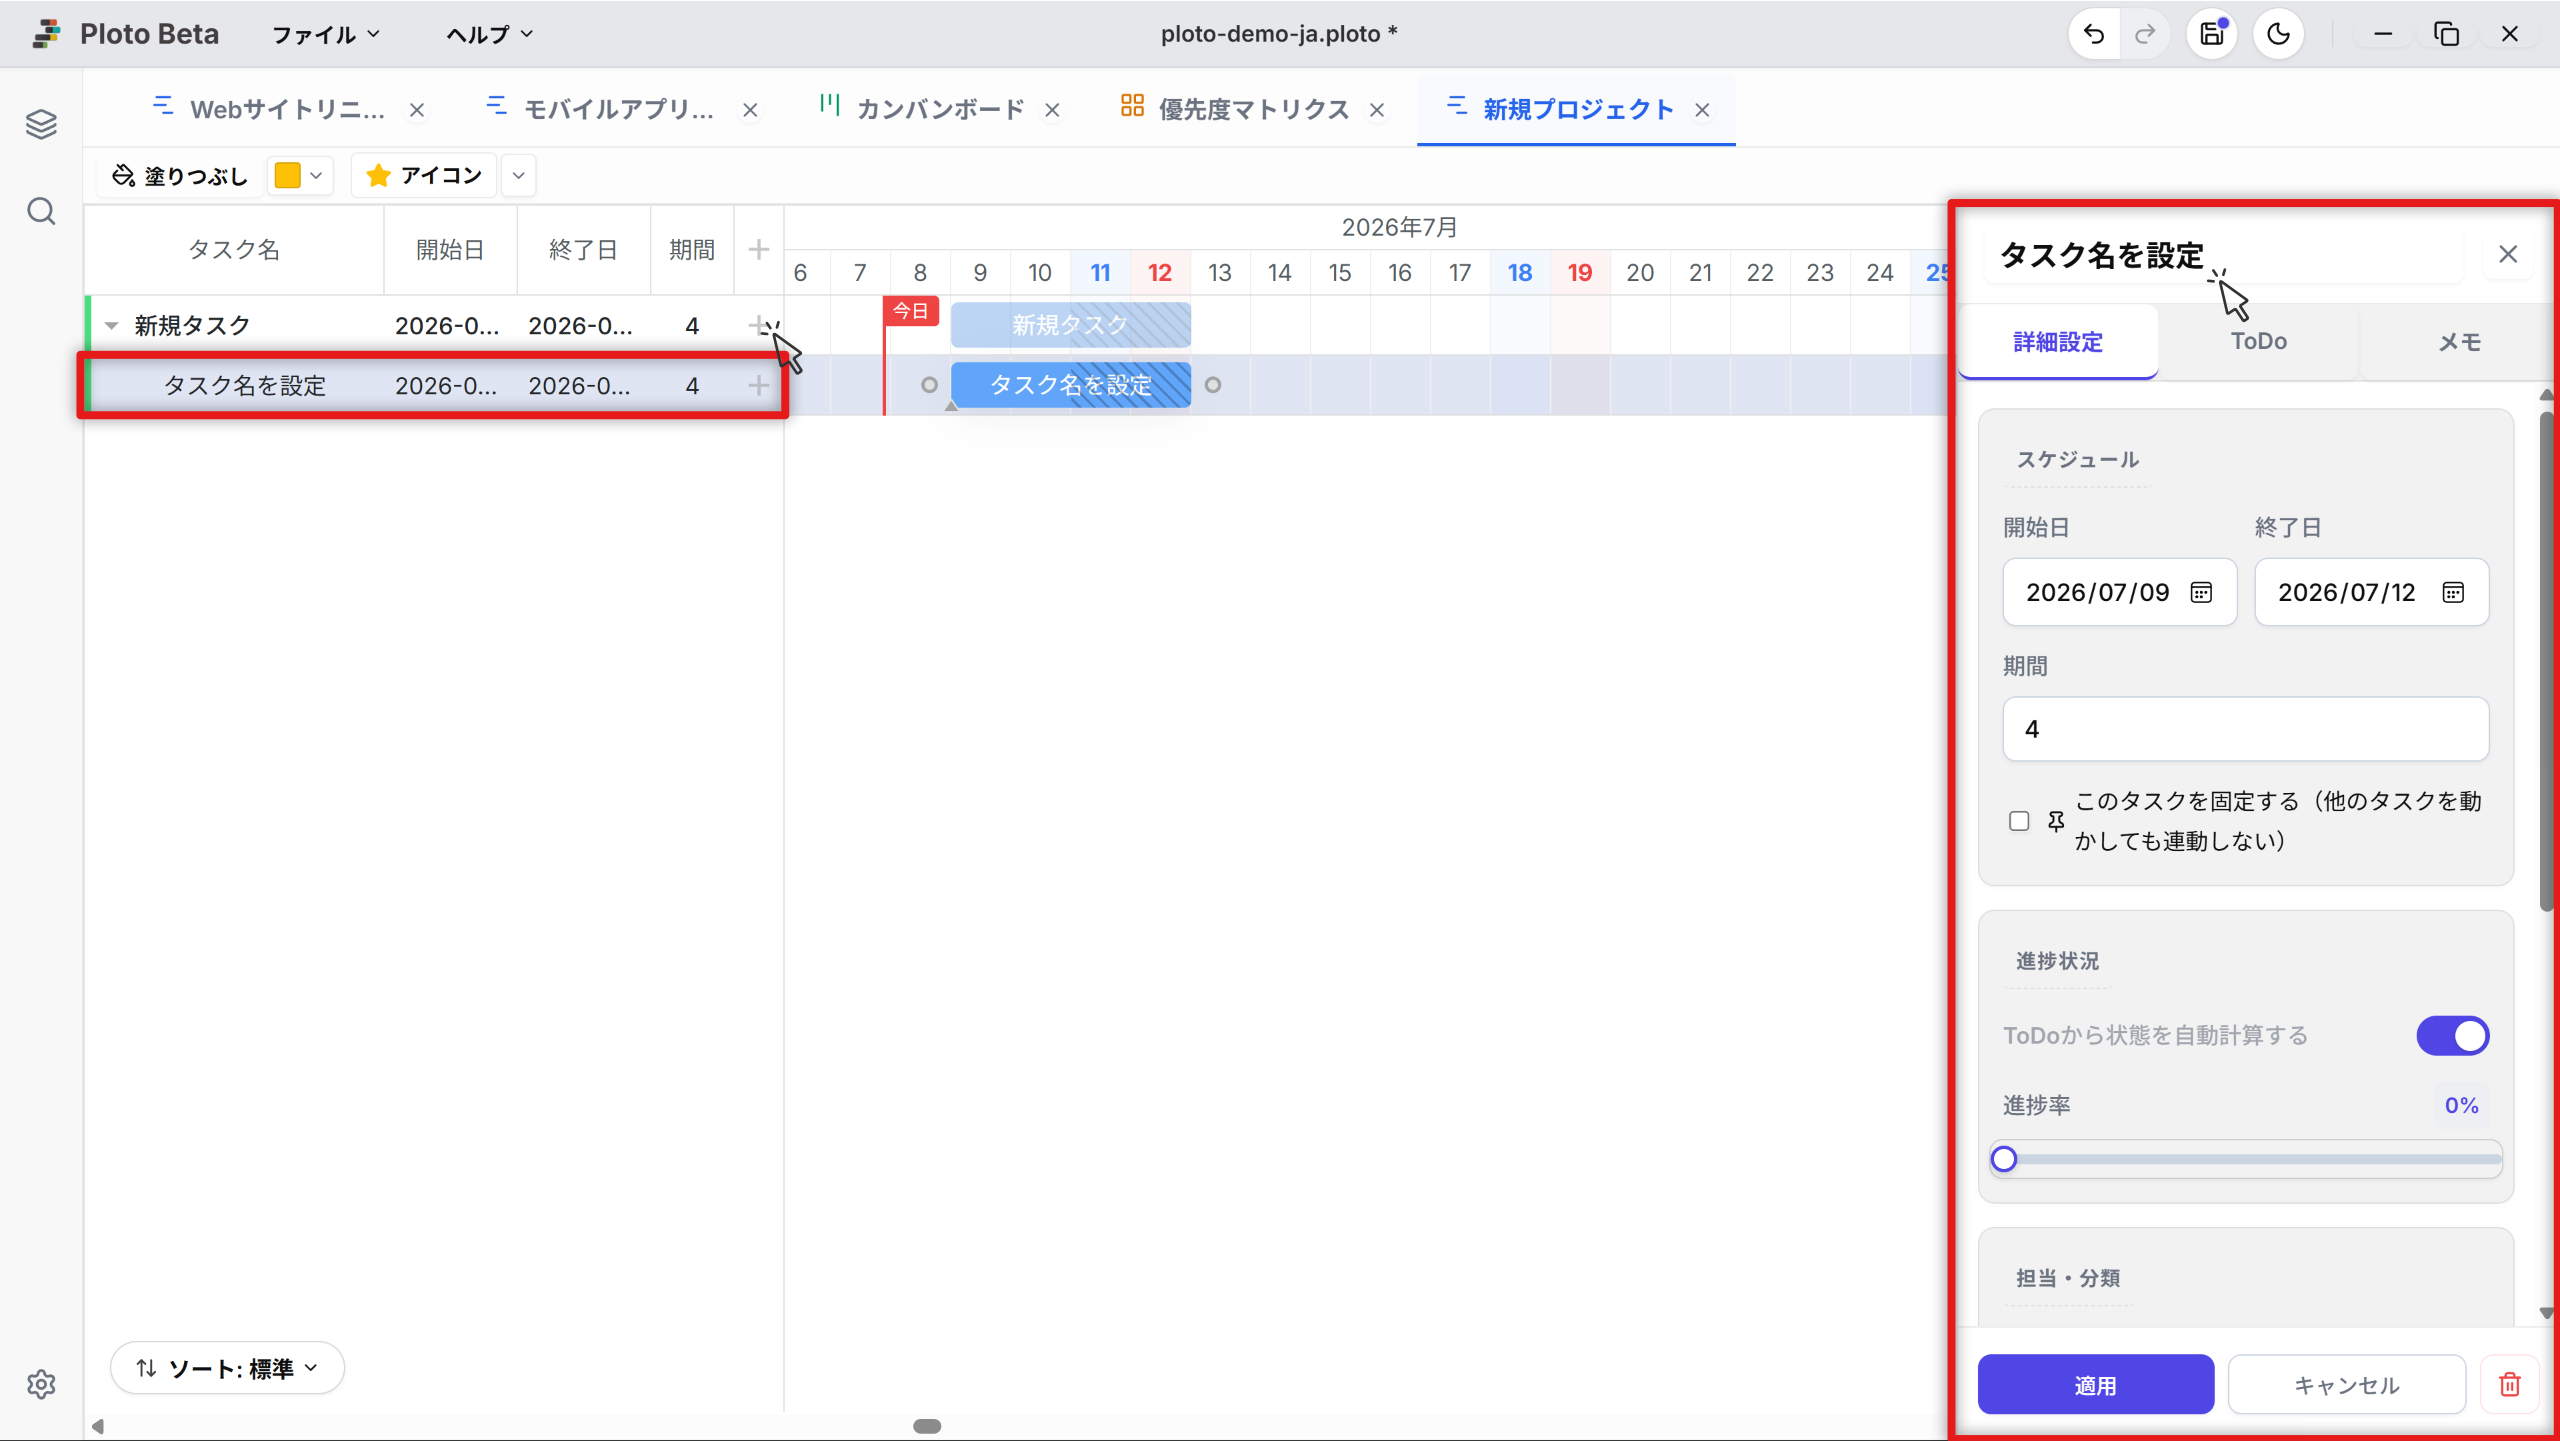
Task: Close the 優先度マトリクス tab
Action: (x=1377, y=110)
